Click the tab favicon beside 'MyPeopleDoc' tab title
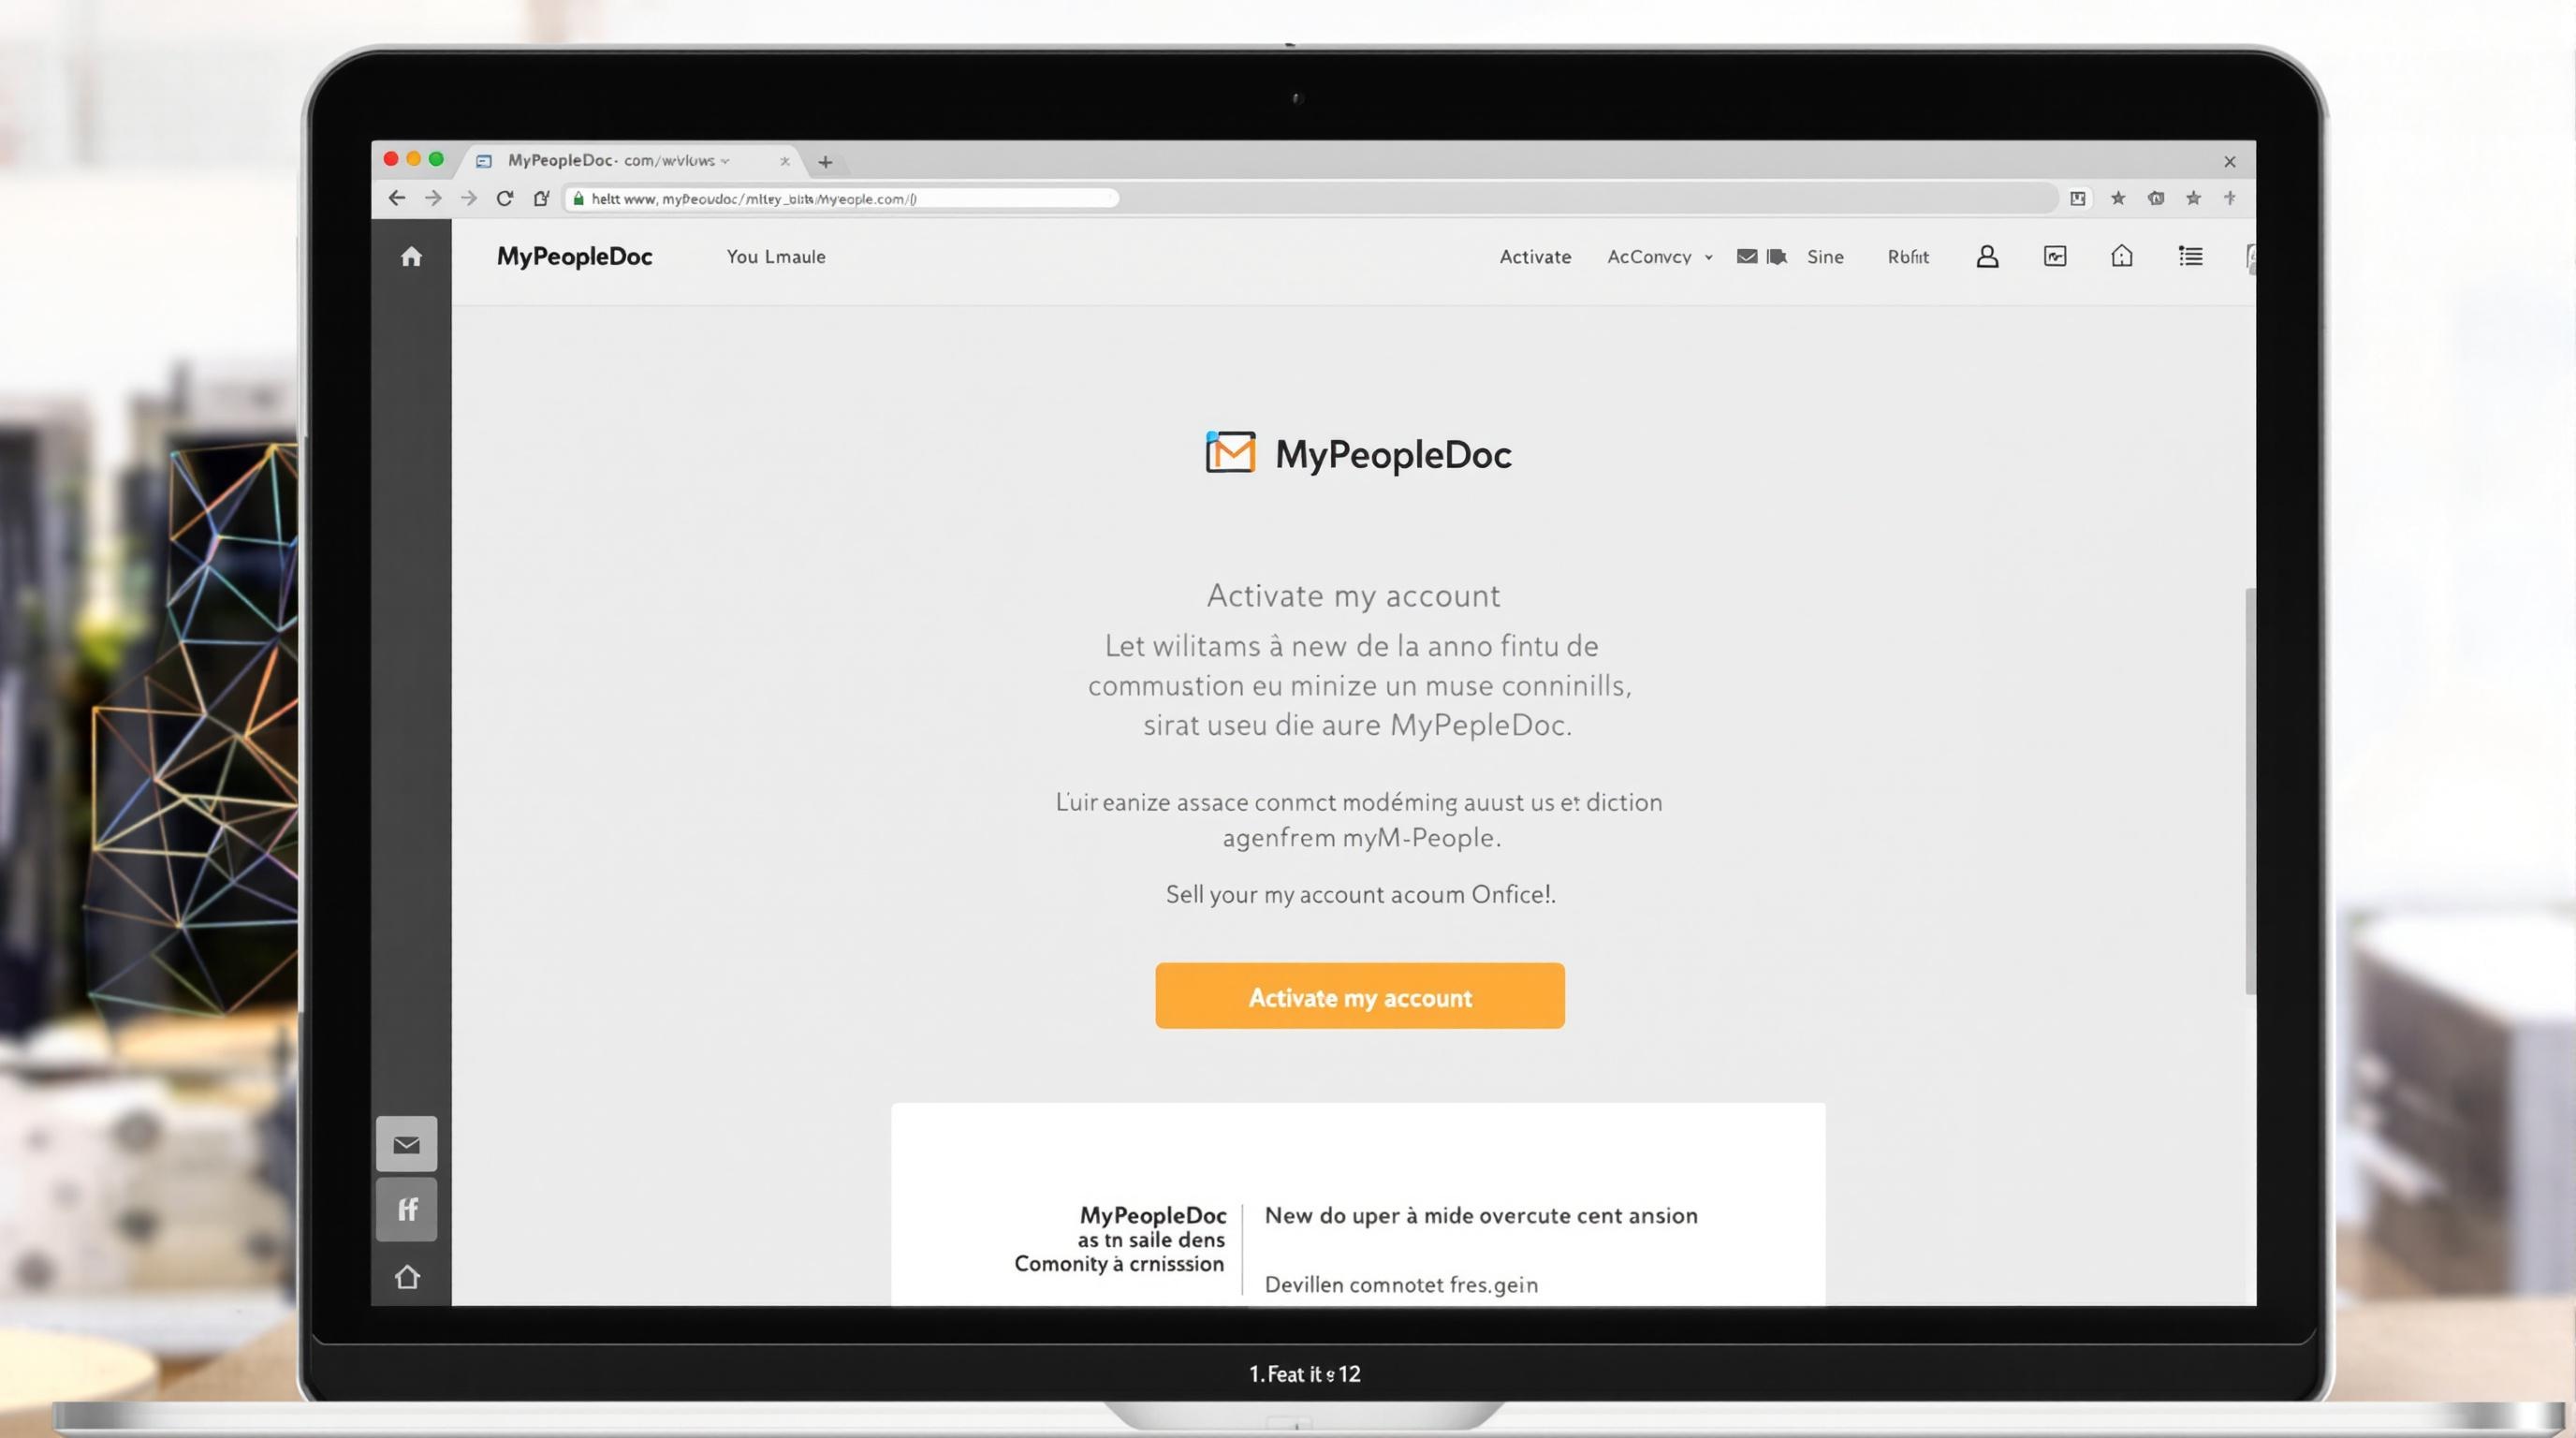The height and width of the screenshot is (1438, 2576). coord(484,161)
